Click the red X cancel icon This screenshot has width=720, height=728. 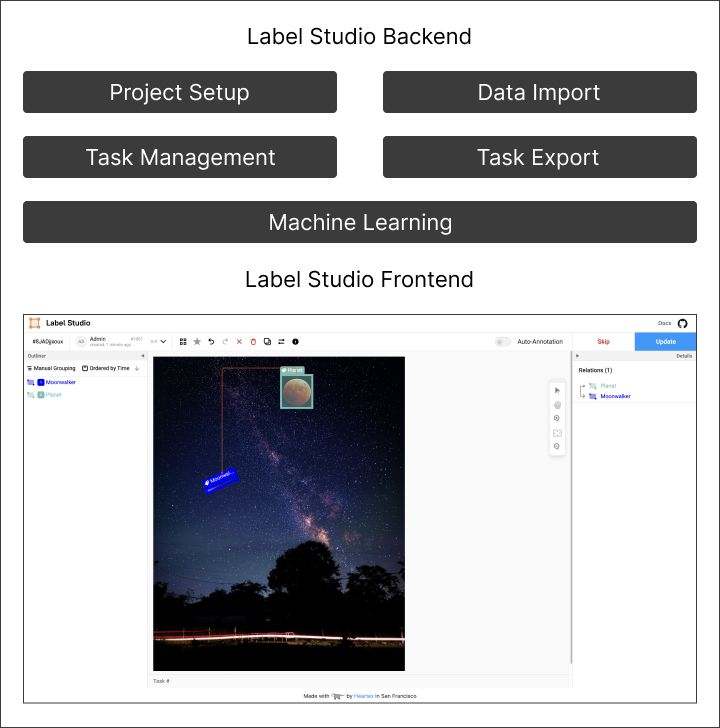[239, 342]
